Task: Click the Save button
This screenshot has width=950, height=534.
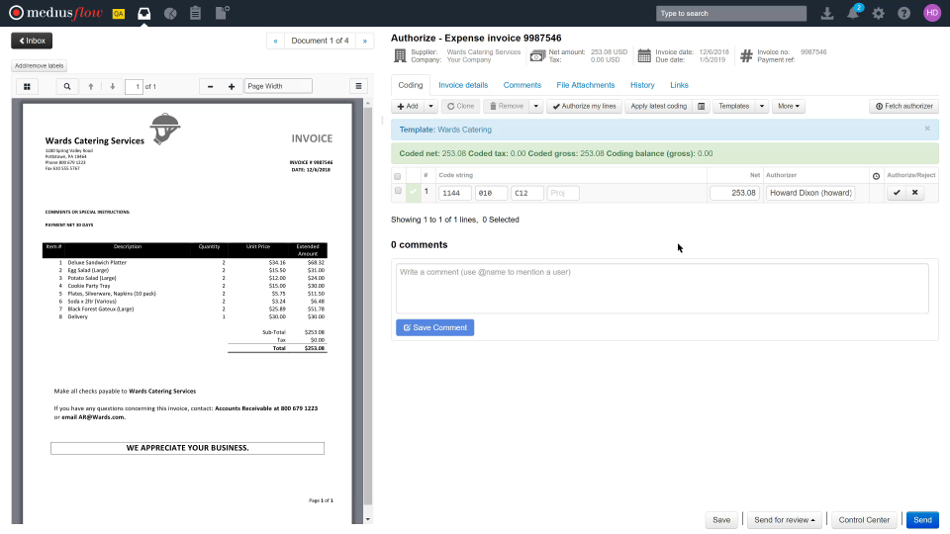Action: (721, 520)
